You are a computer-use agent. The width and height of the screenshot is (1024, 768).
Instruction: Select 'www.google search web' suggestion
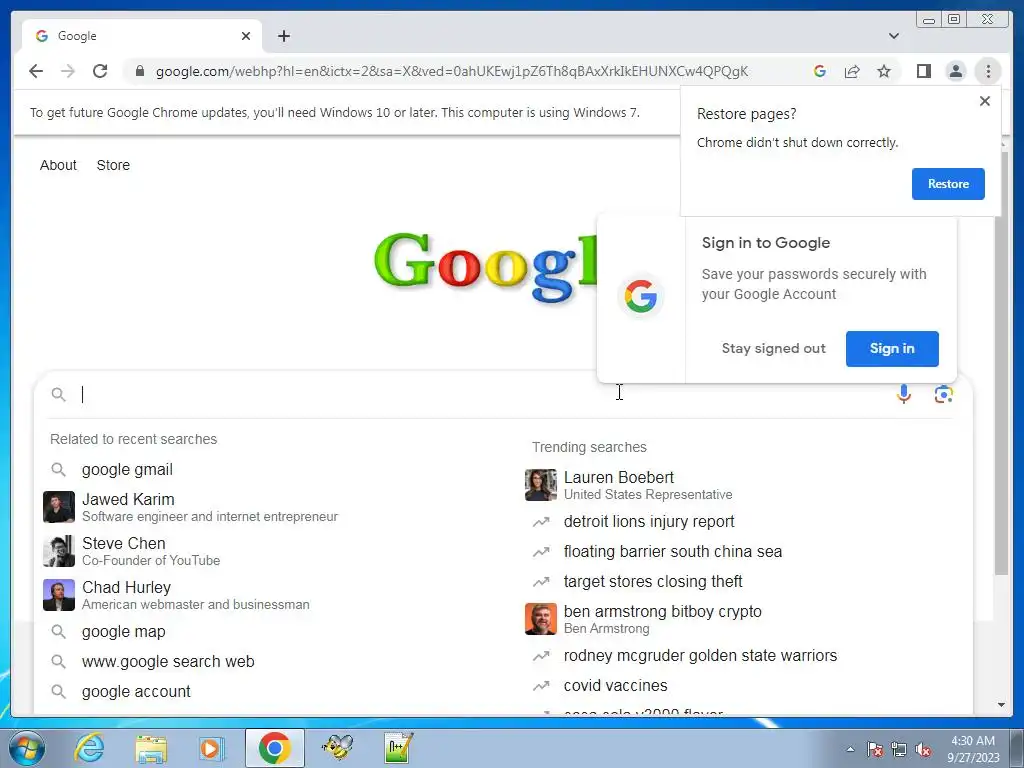point(168,662)
